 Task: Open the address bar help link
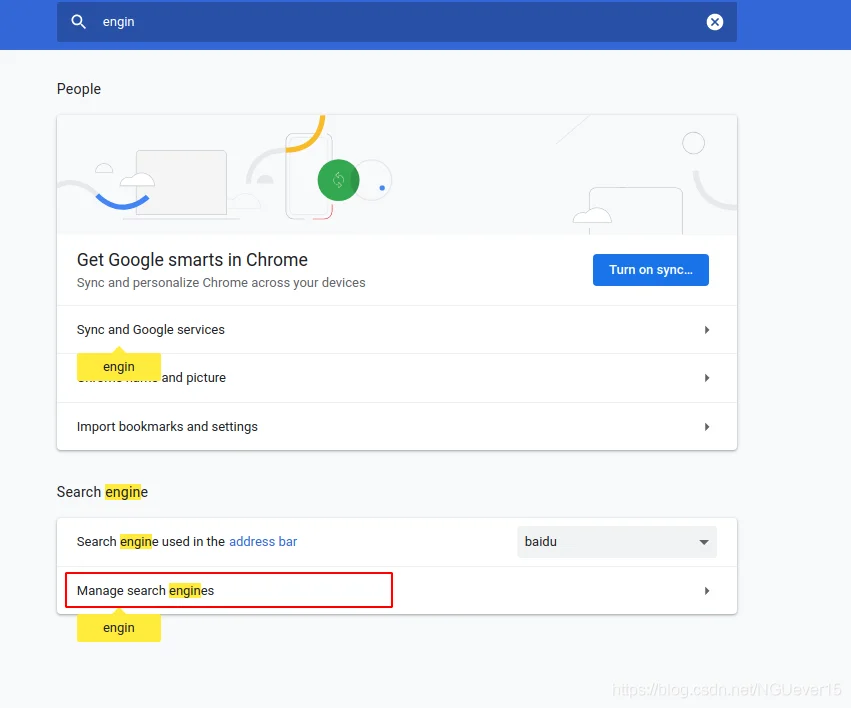(263, 541)
